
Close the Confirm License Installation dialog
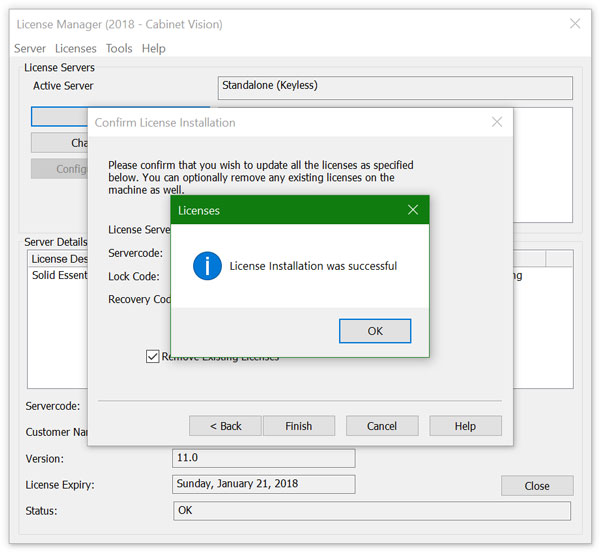coord(497,122)
